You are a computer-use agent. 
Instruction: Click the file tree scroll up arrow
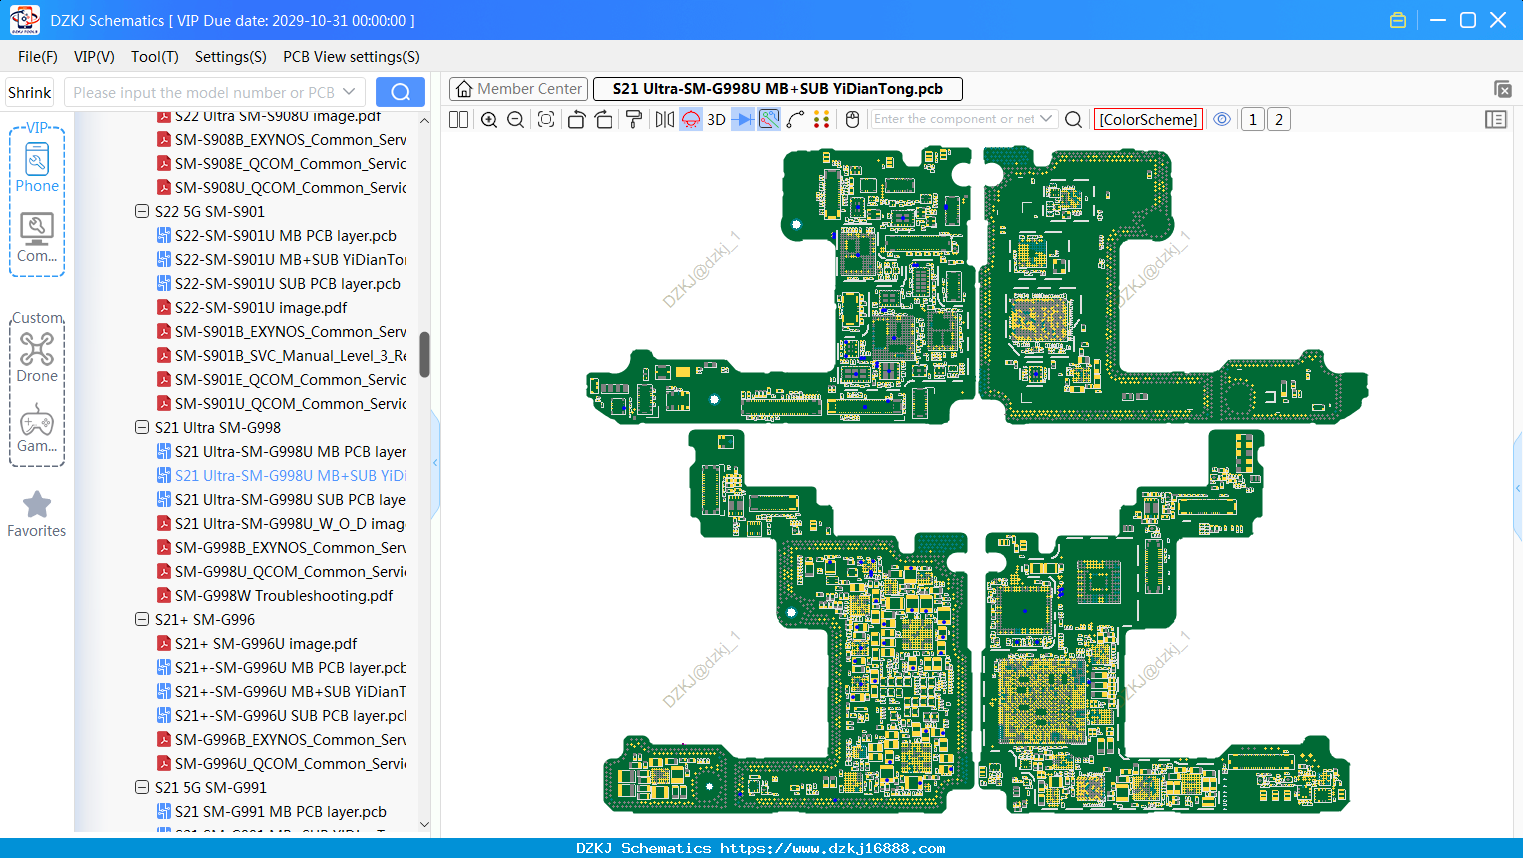tap(424, 120)
